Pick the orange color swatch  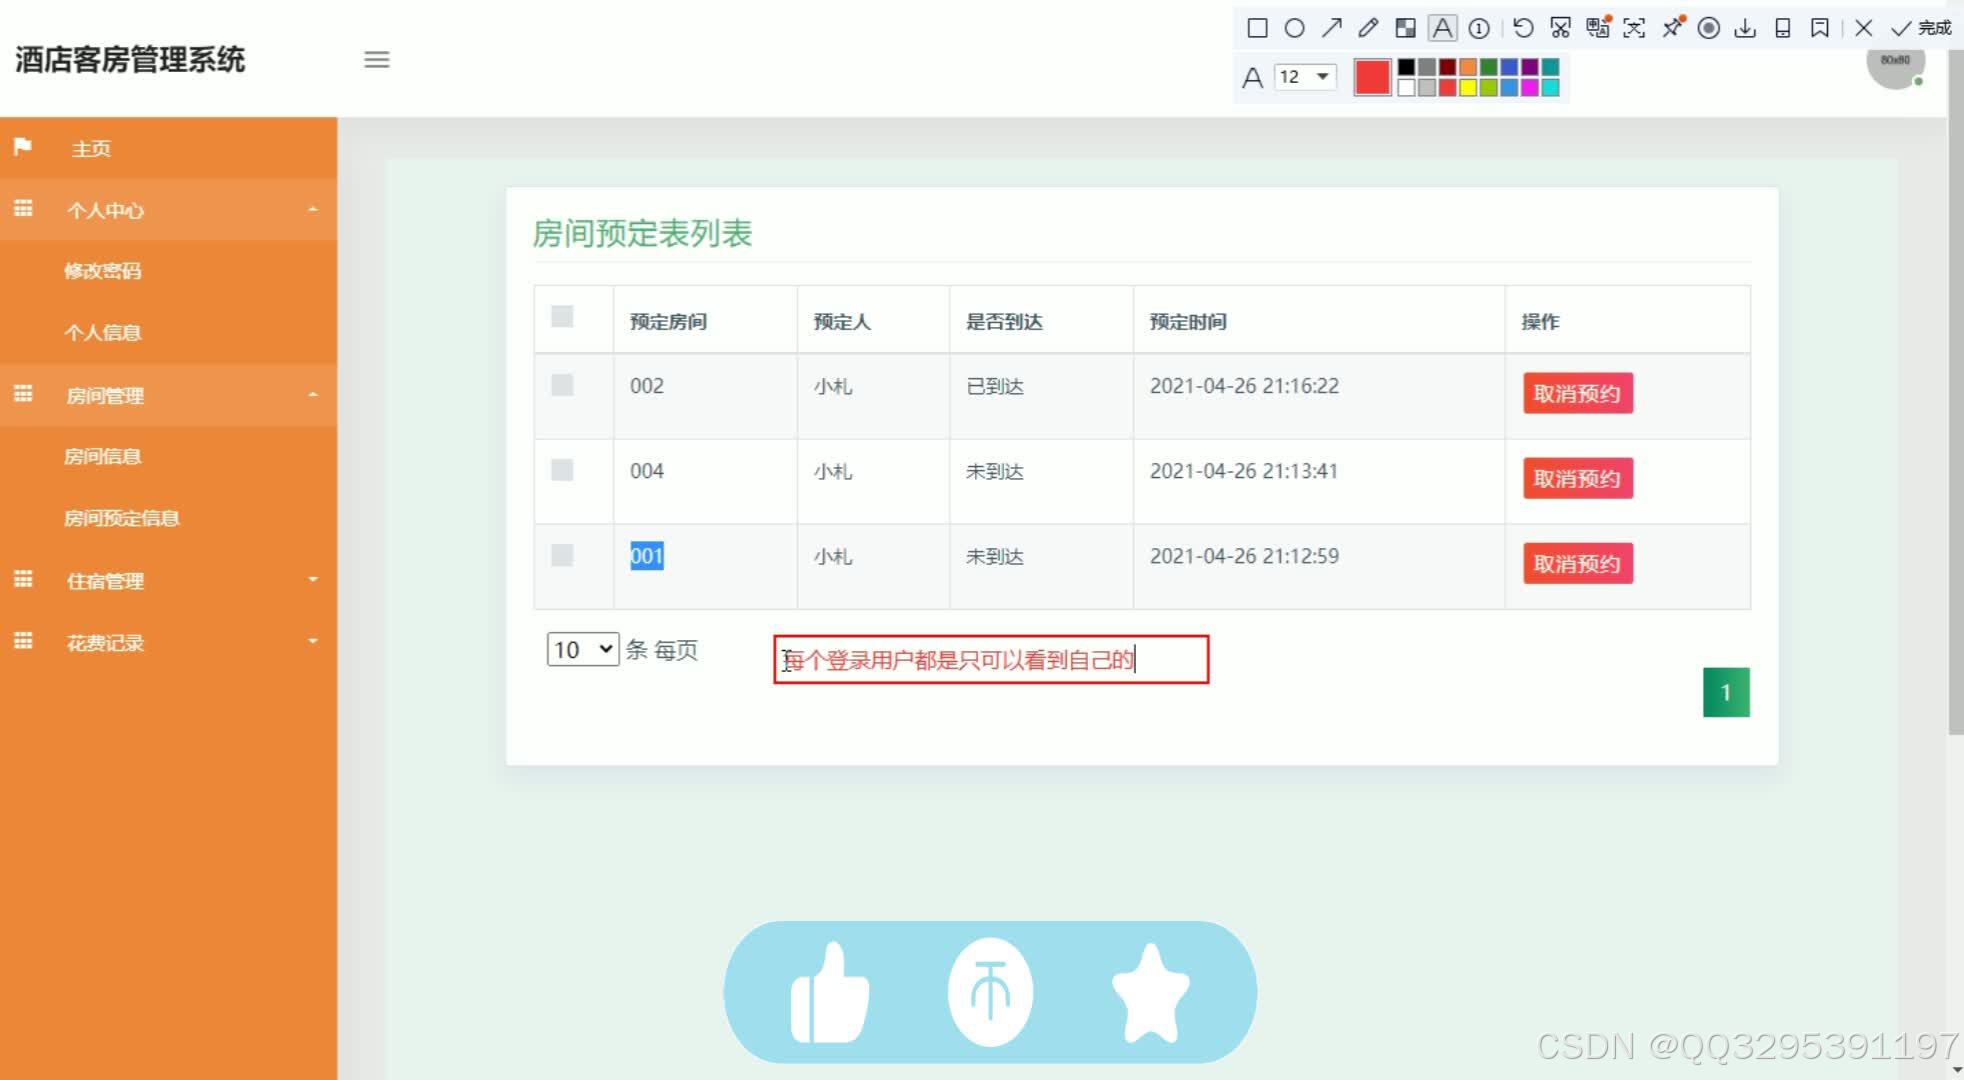click(1468, 67)
